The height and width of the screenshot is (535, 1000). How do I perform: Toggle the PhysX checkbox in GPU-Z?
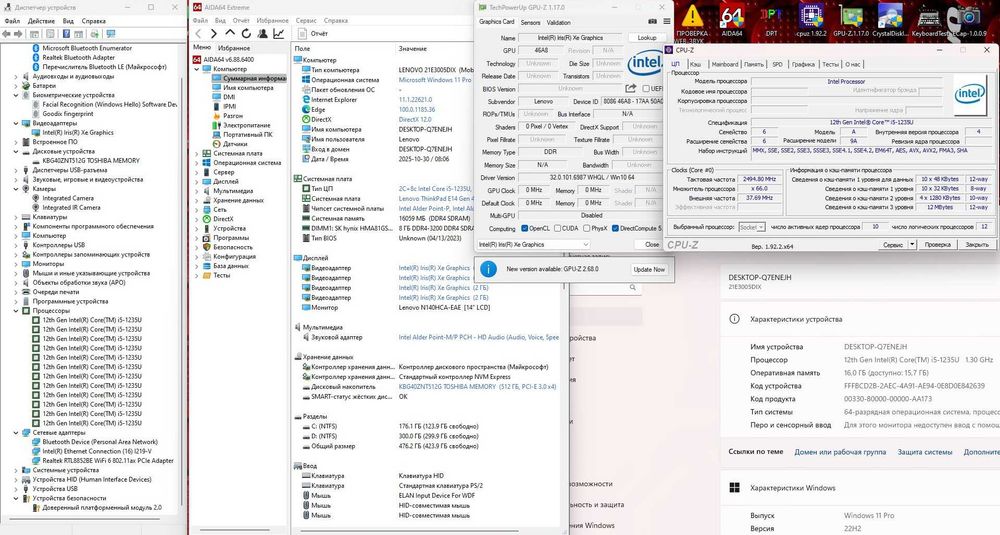pyautogui.click(x=585, y=228)
